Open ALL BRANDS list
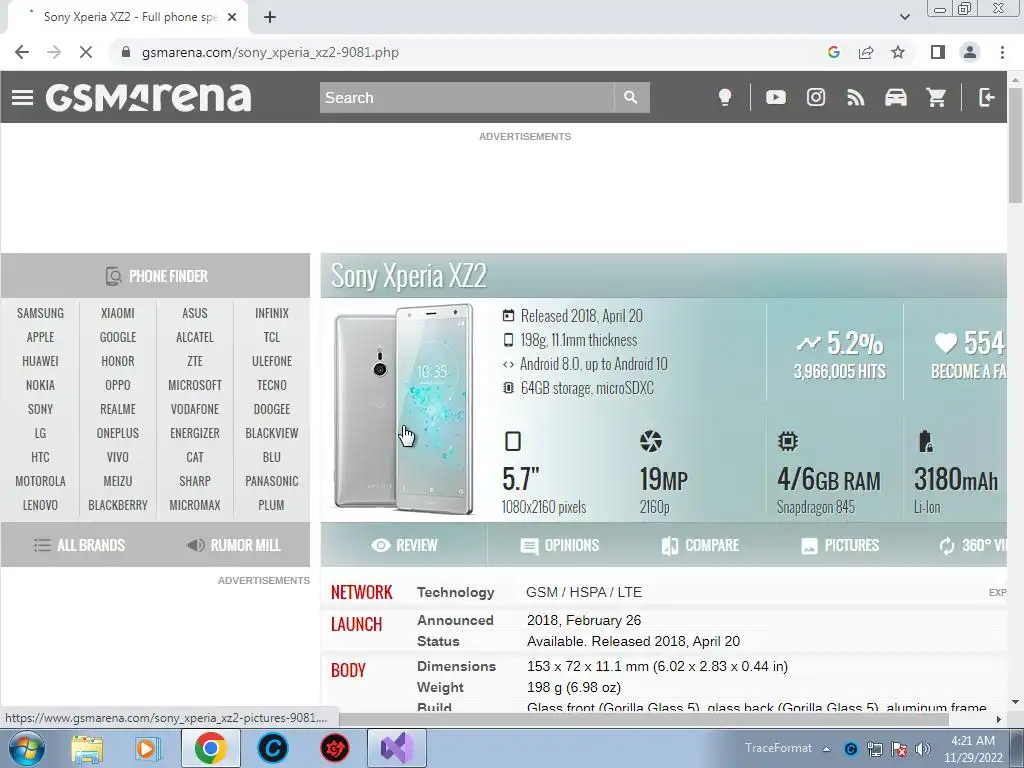The width and height of the screenshot is (1024, 768). [78, 545]
